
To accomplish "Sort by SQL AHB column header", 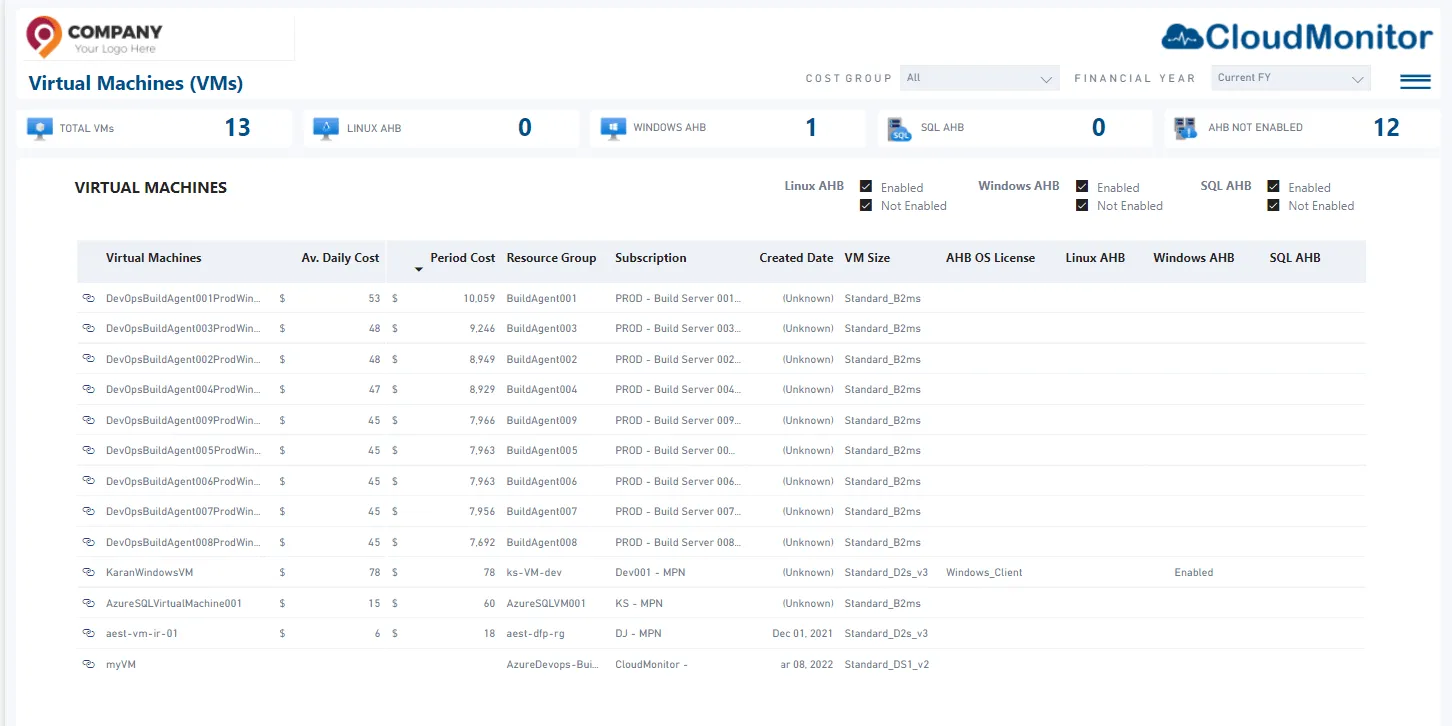I will 1295,258.
